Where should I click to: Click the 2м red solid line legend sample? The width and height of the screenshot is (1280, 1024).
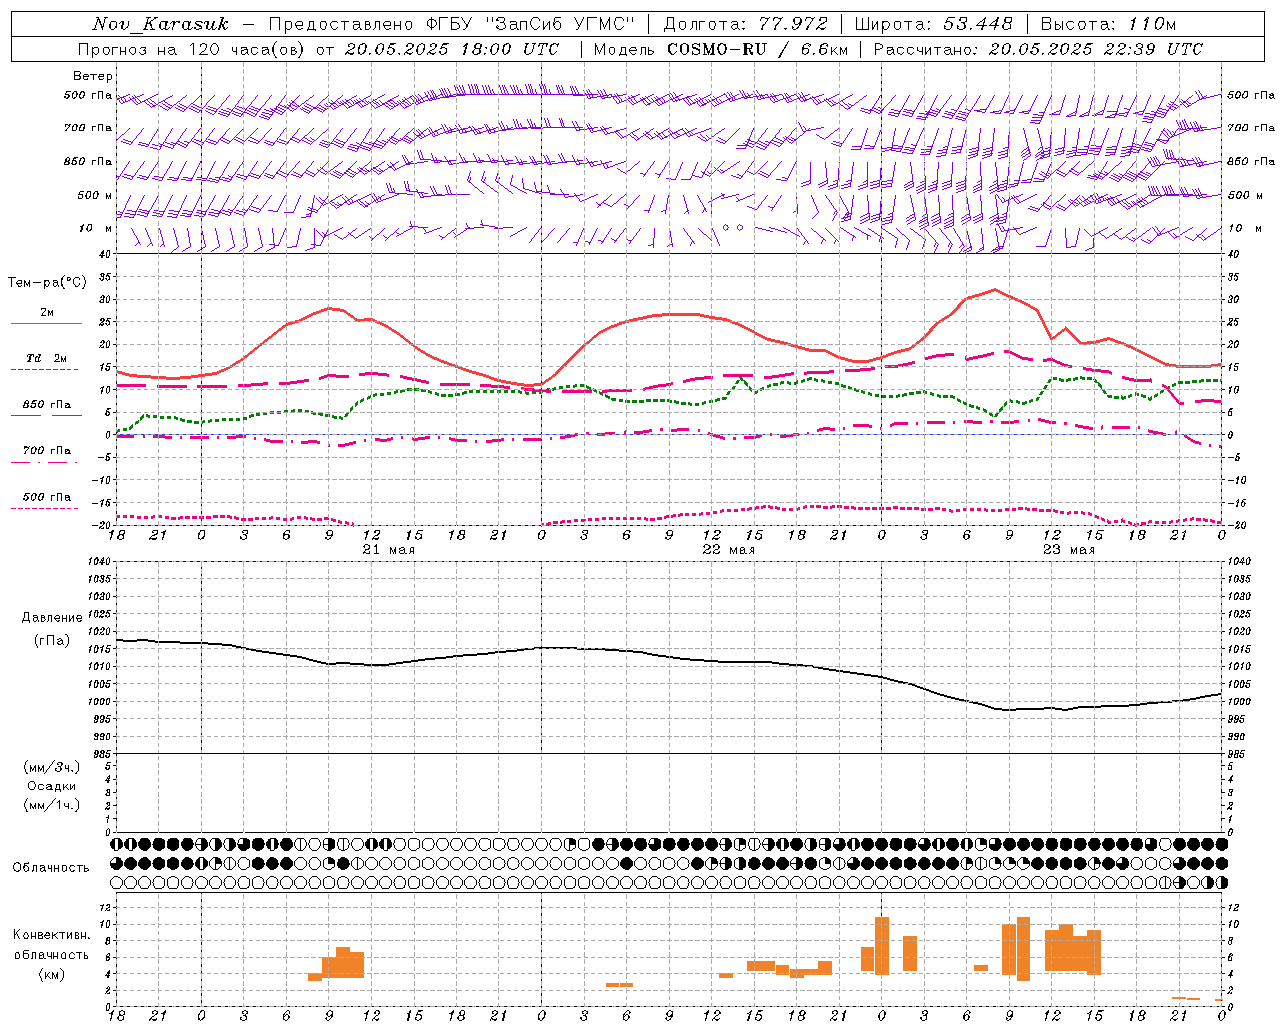pyautogui.click(x=46, y=323)
